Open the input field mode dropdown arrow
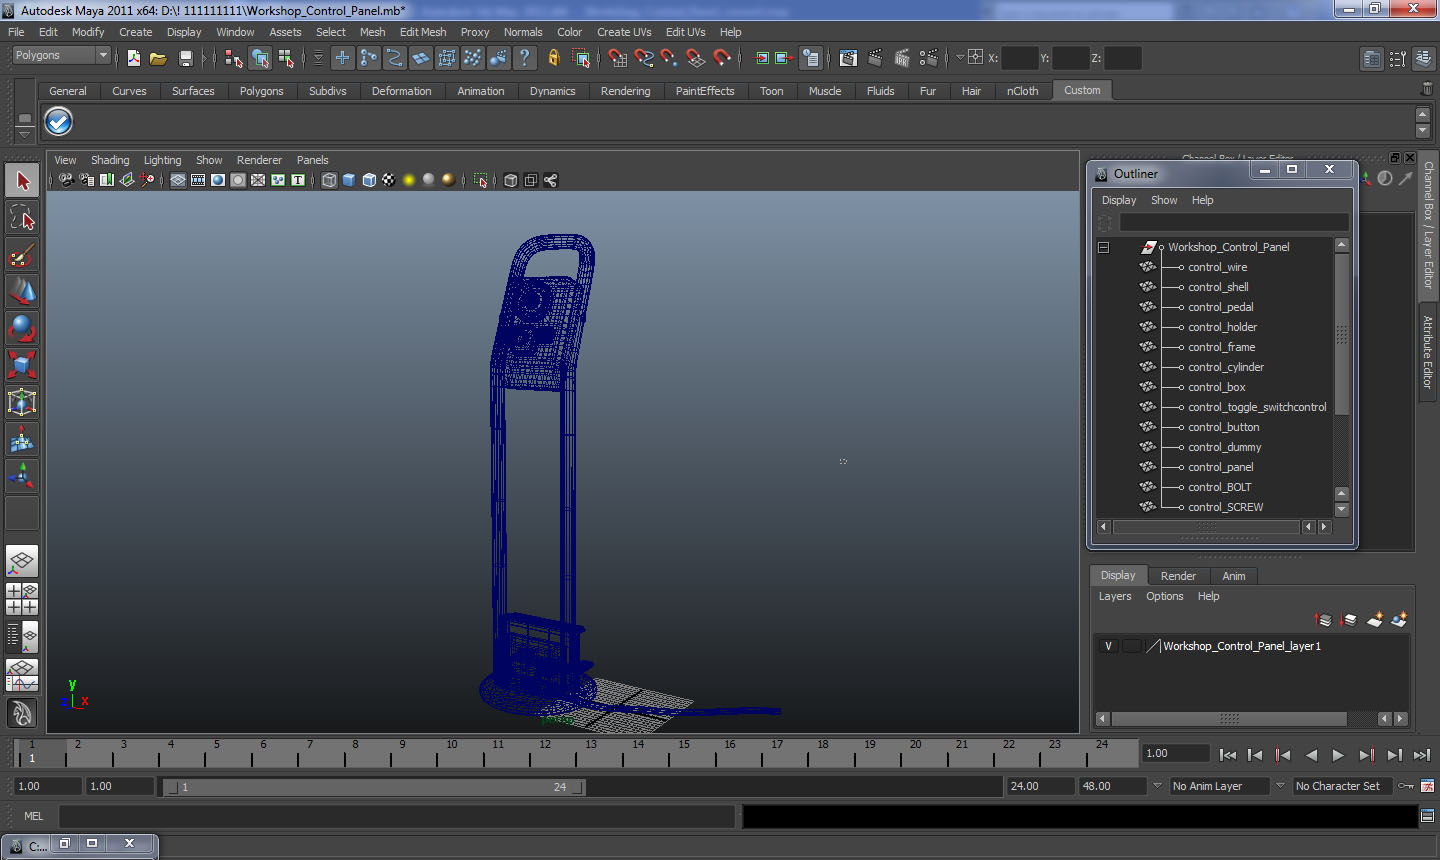Screen dimensions: 1440x860 pos(961,58)
